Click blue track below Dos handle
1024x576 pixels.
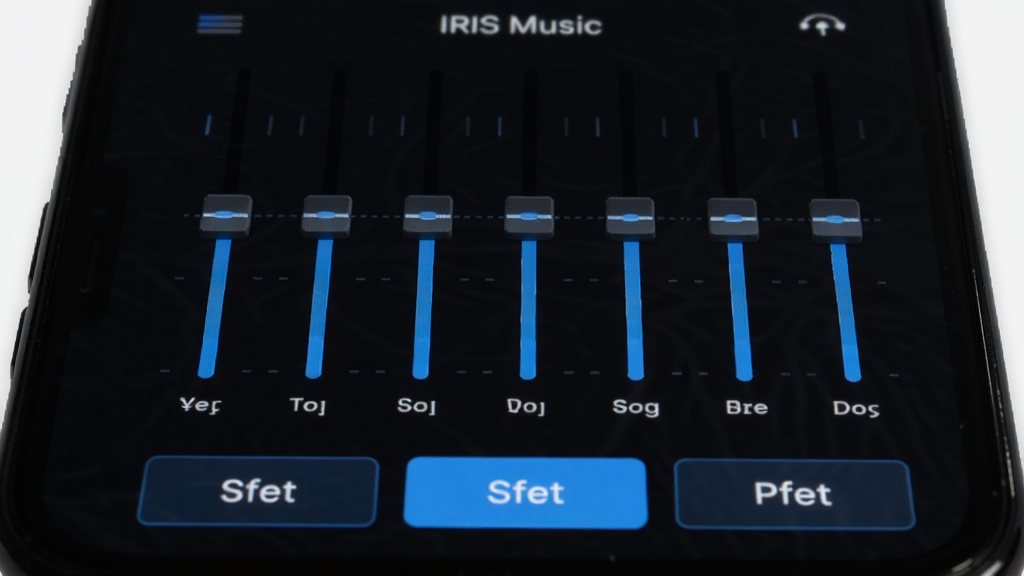pyautogui.click(x=846, y=312)
